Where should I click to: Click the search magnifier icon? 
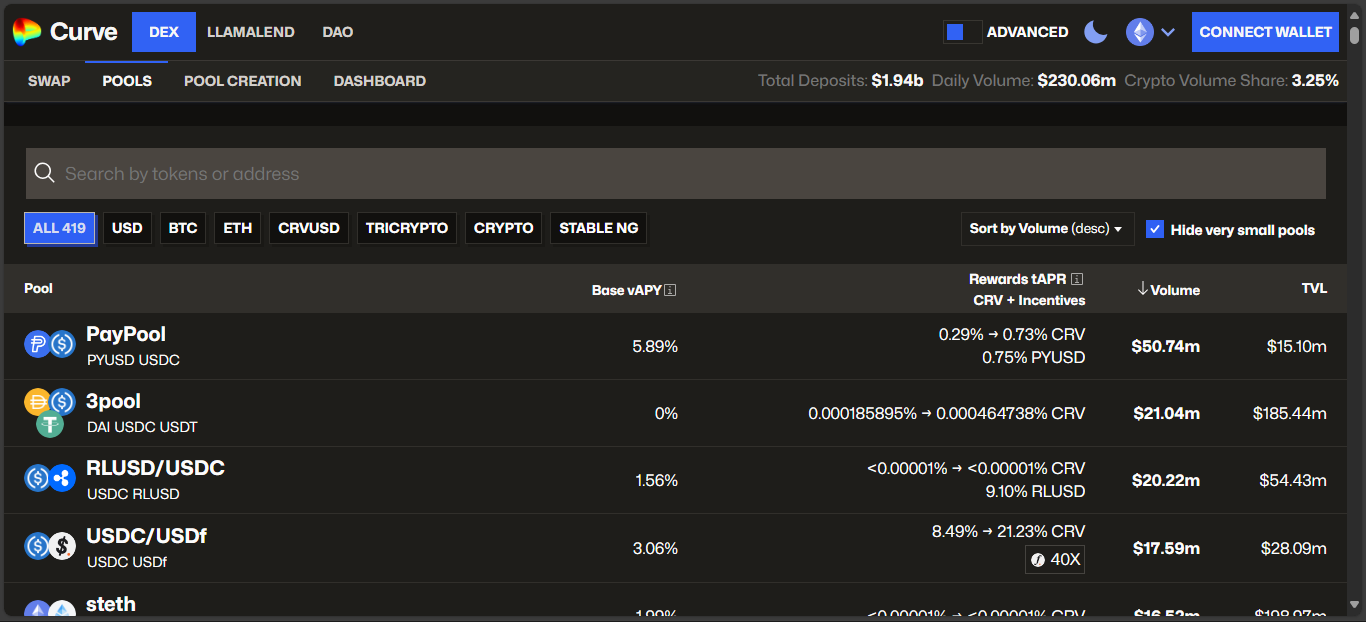44,174
